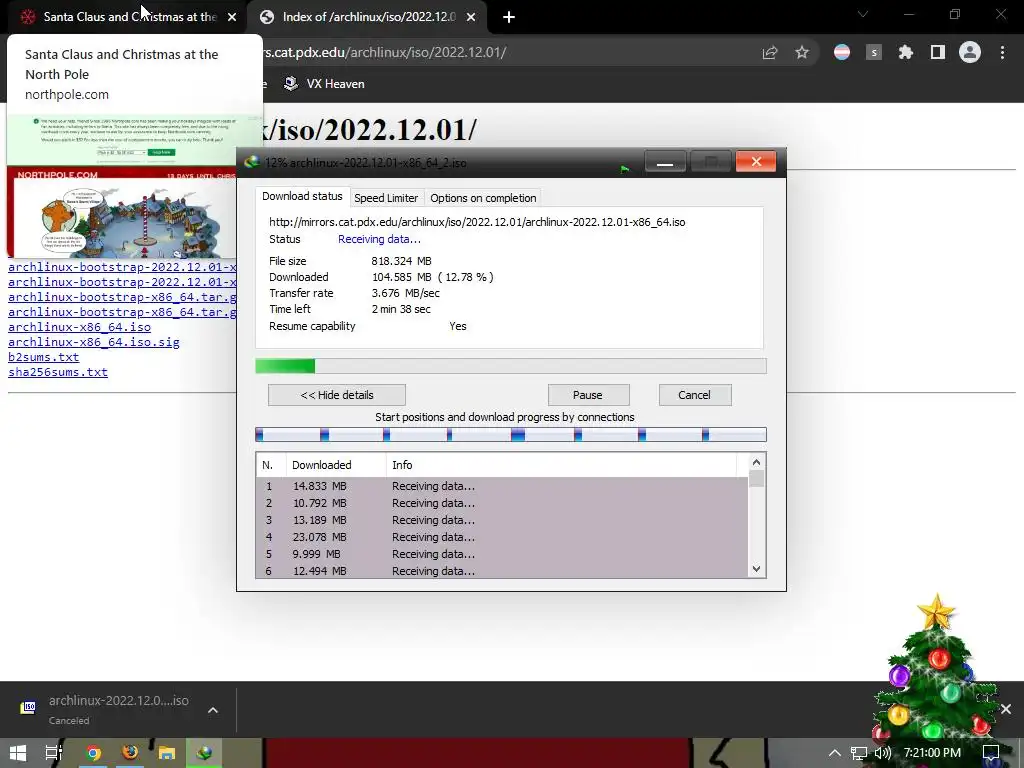Click the IDM icon in the dialog title bar
The image size is (1024, 768).
[x=251, y=162]
